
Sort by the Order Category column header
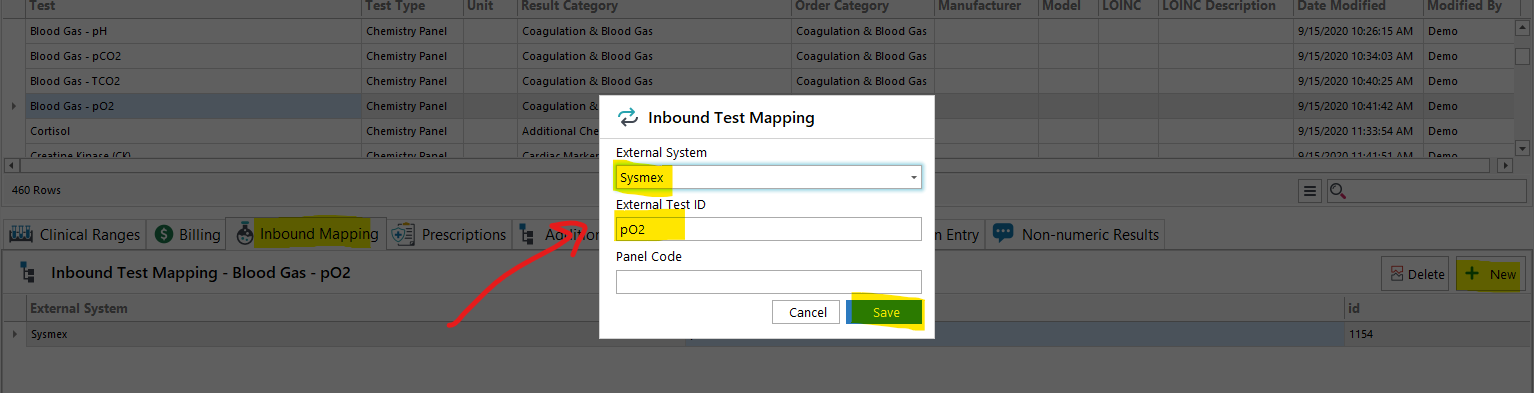pos(862,6)
